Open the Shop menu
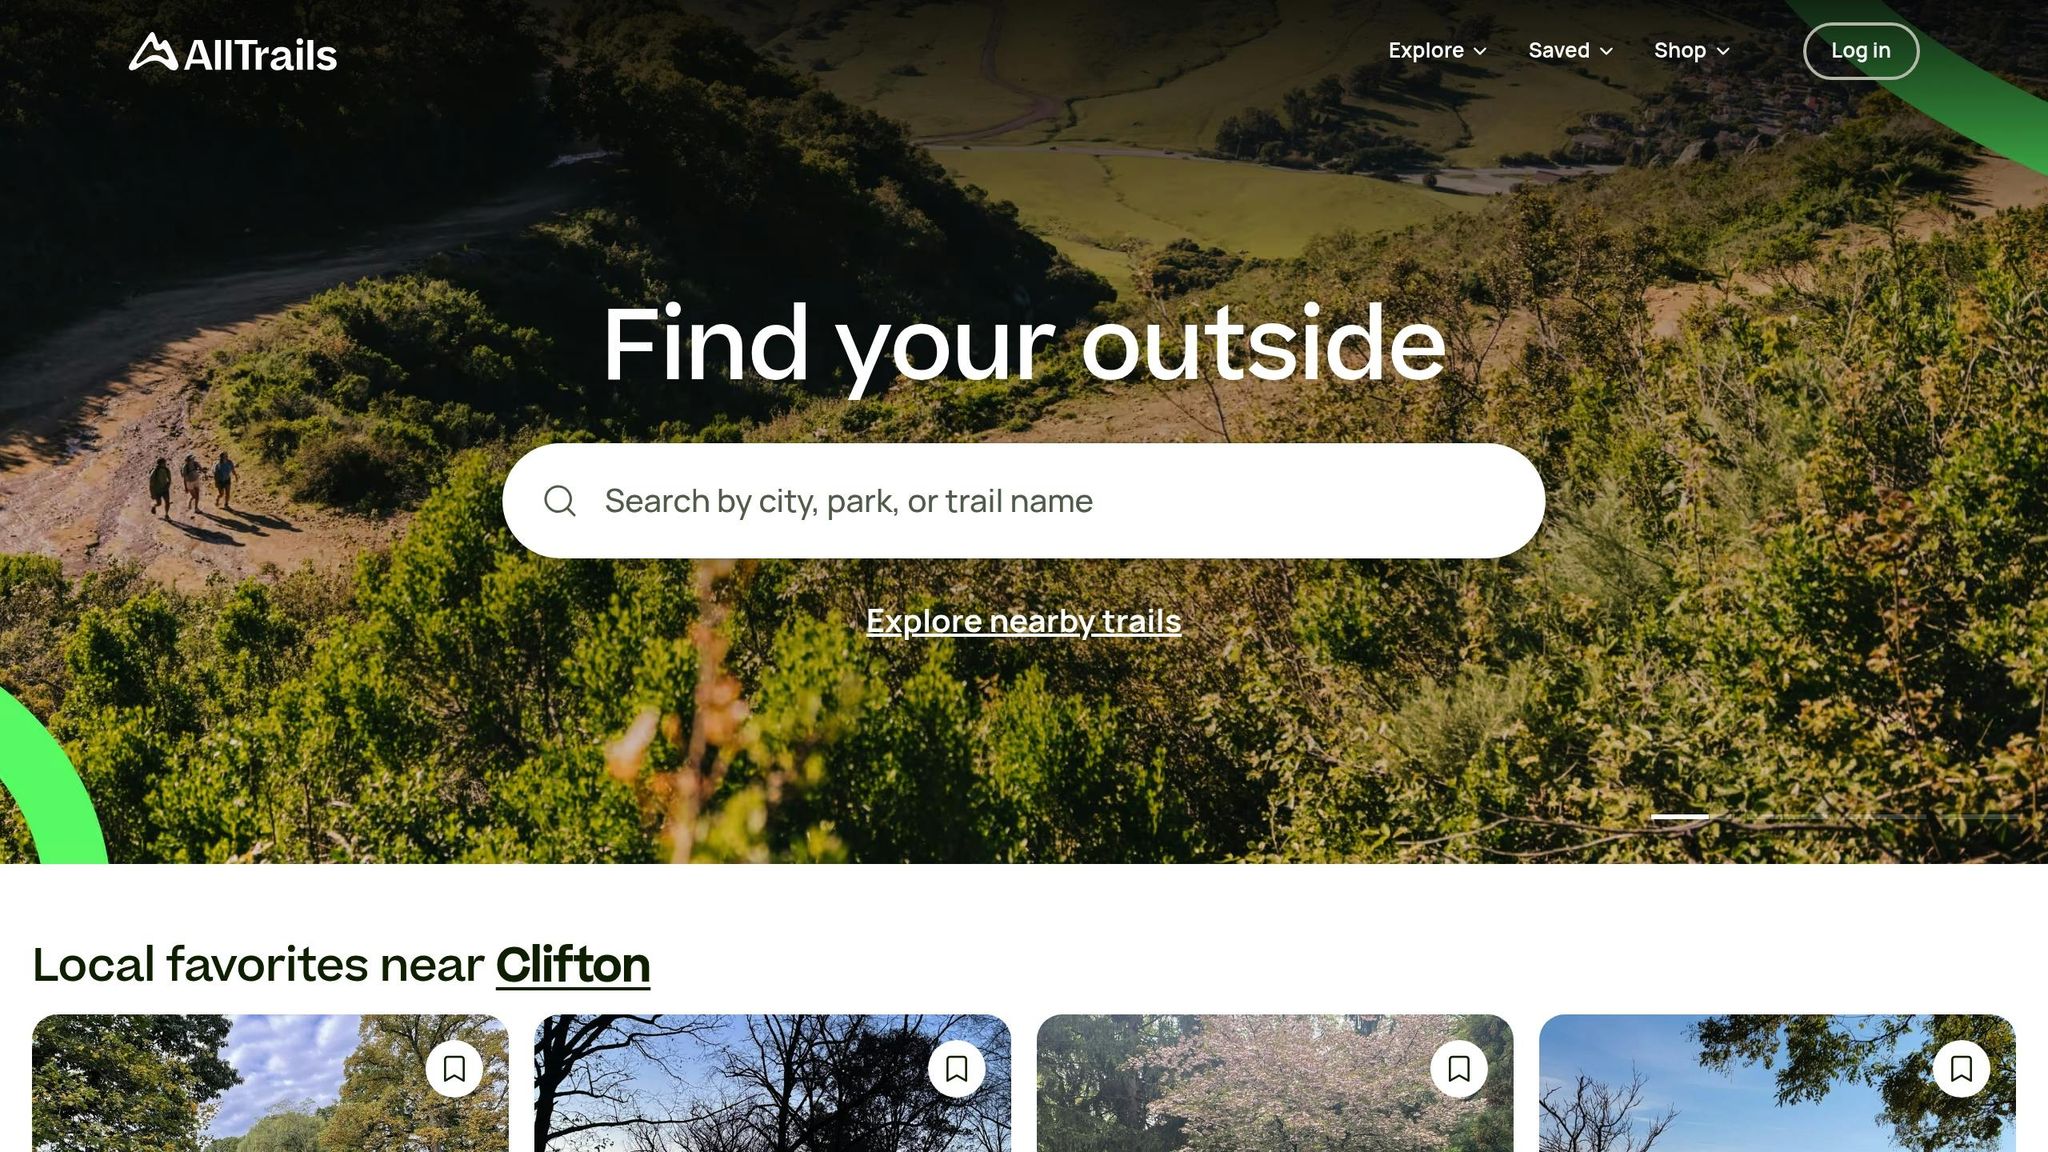The width and height of the screenshot is (2048, 1152). click(x=1691, y=50)
